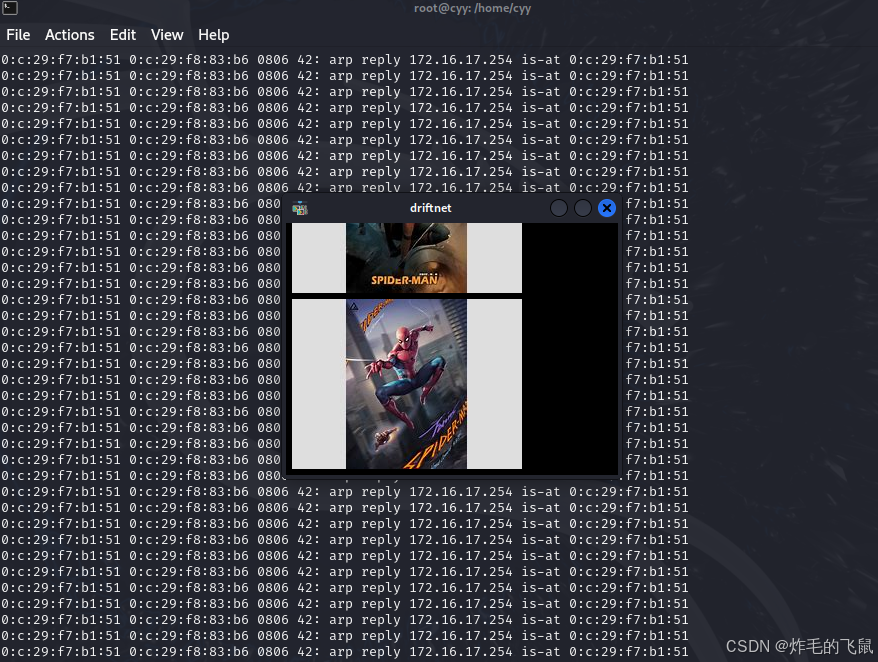Click the gray margin left of large poster

point(318,383)
